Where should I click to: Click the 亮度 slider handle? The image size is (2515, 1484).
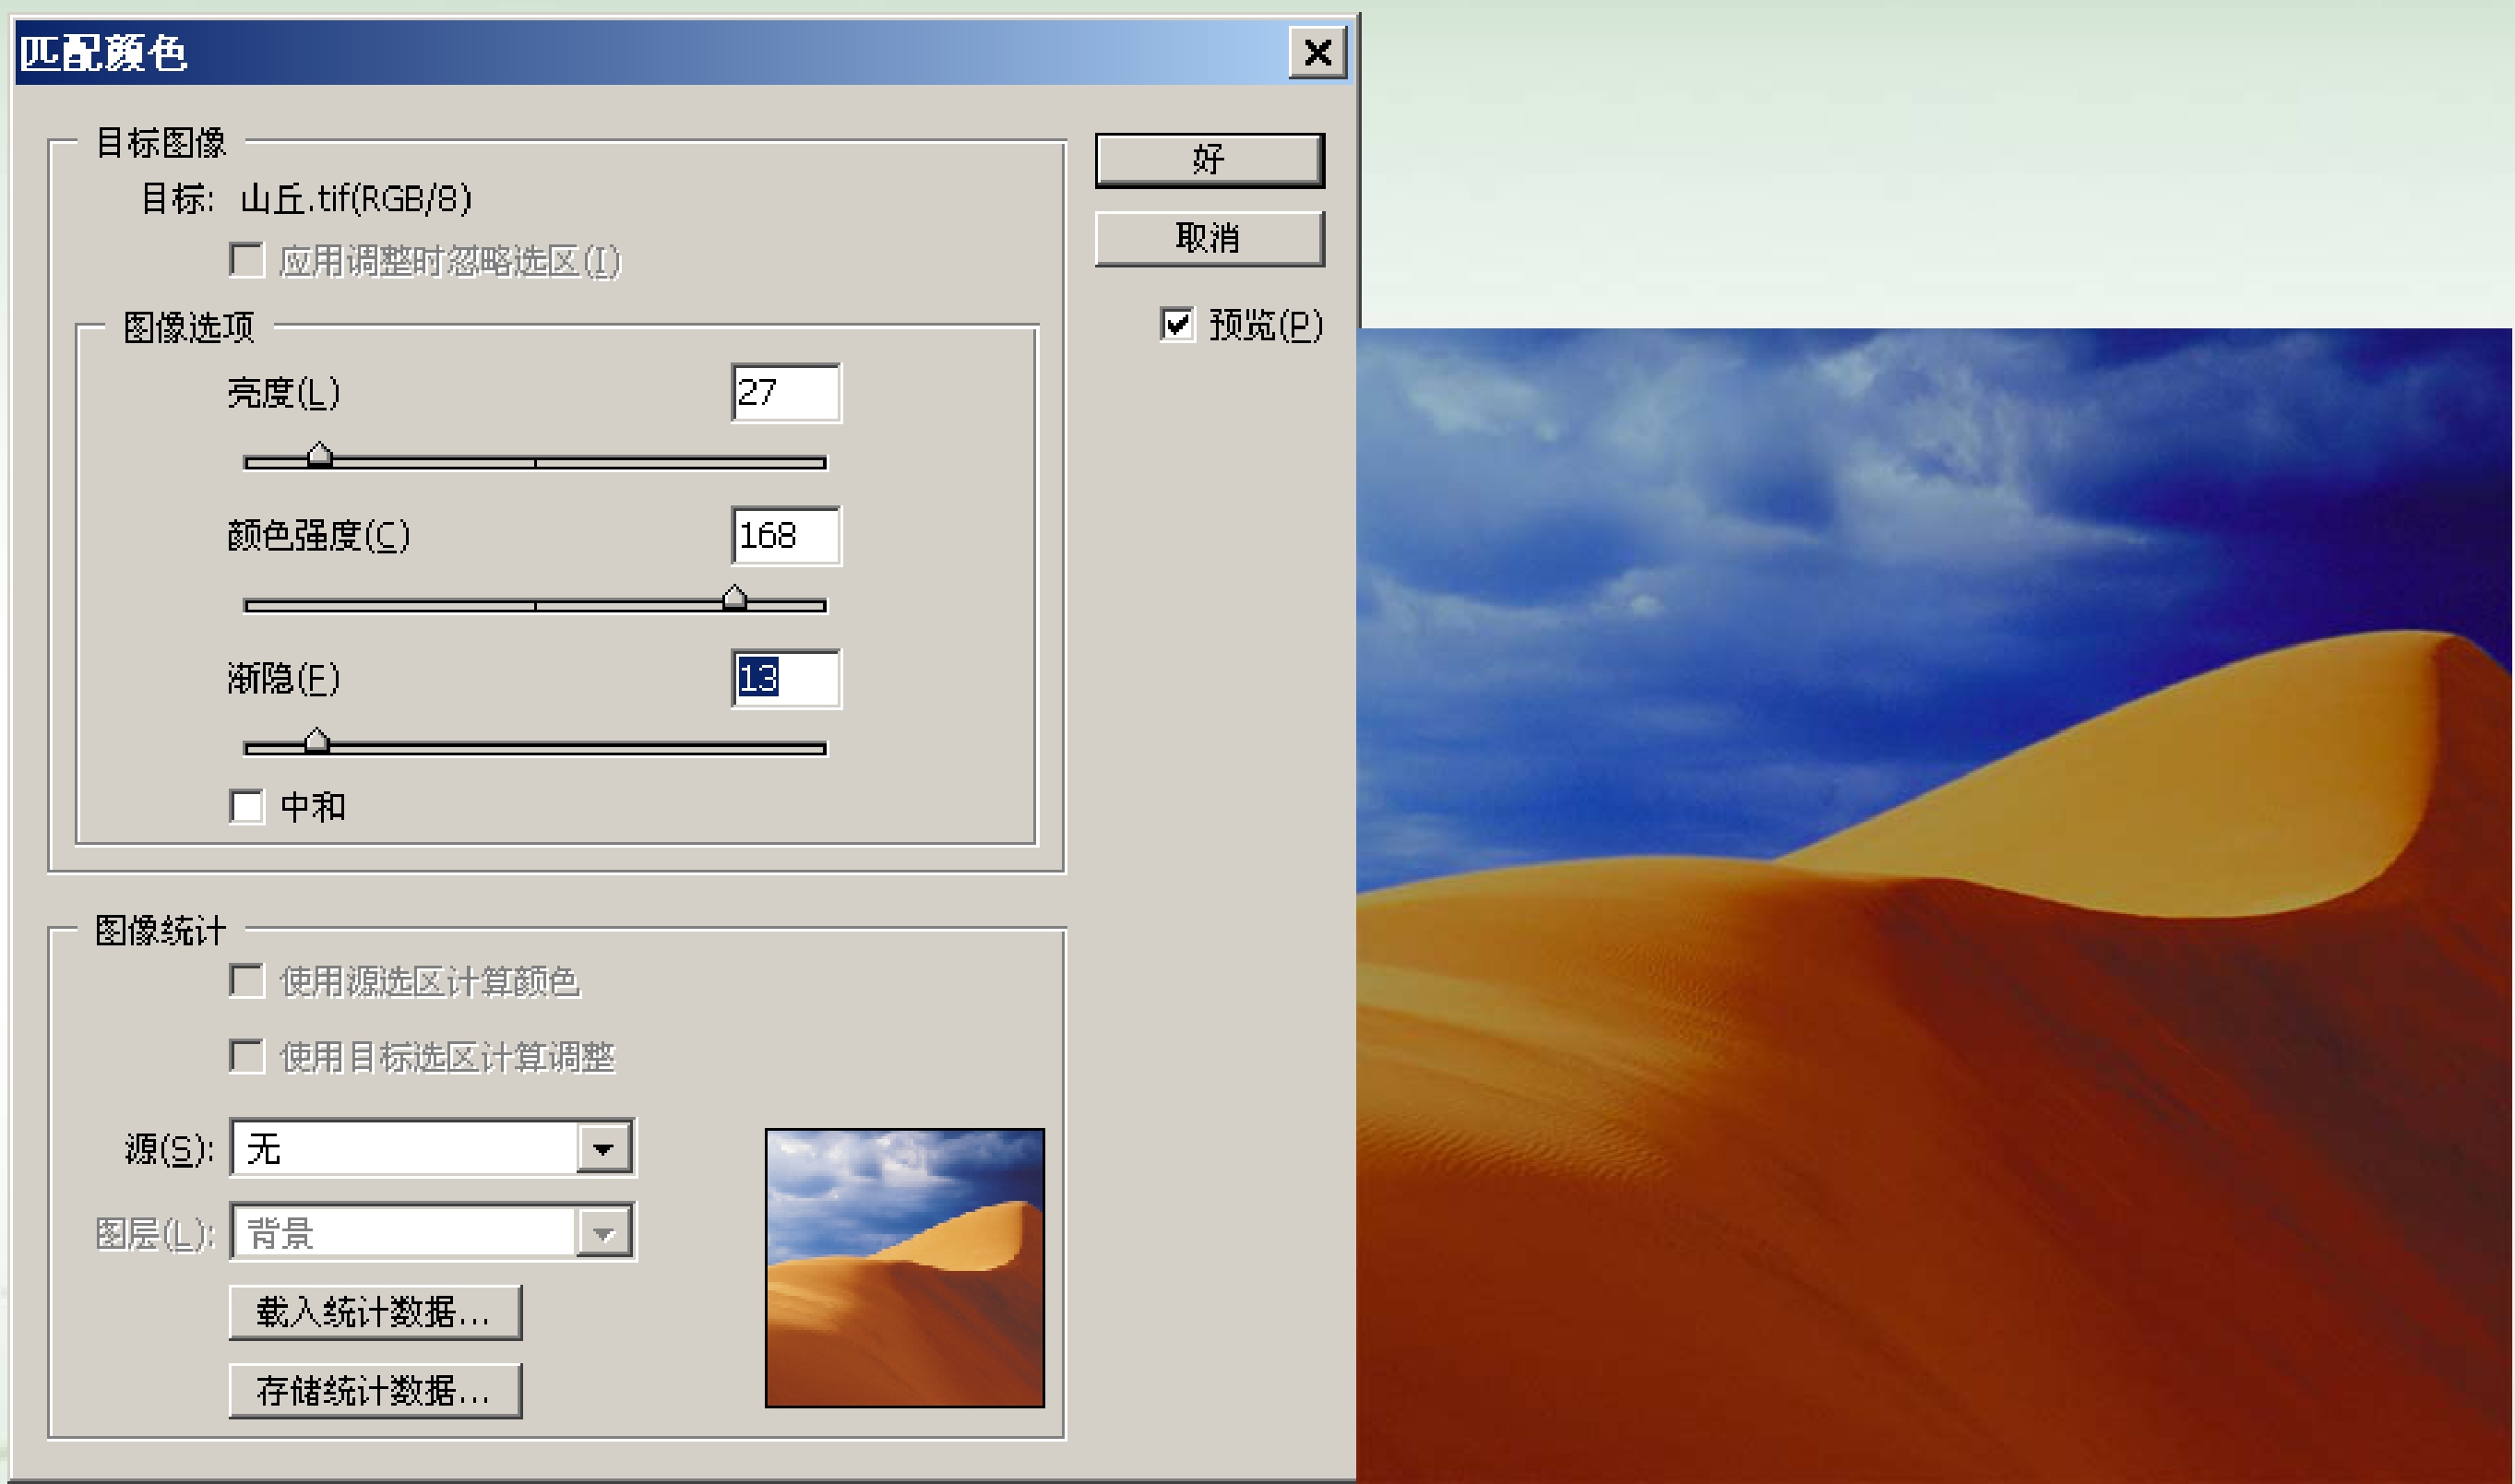point(320,456)
